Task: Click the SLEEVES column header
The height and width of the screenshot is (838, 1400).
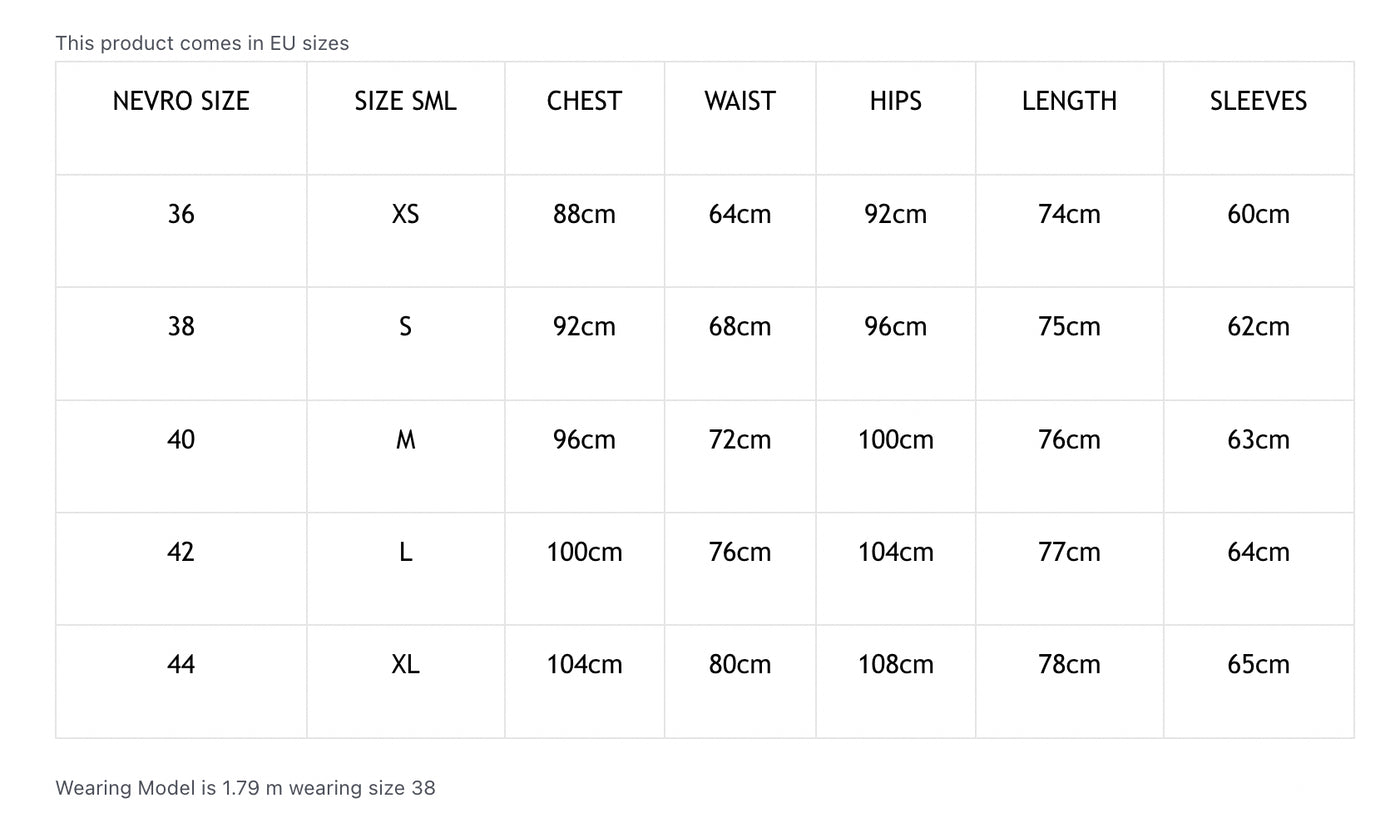Action: (x=1258, y=101)
